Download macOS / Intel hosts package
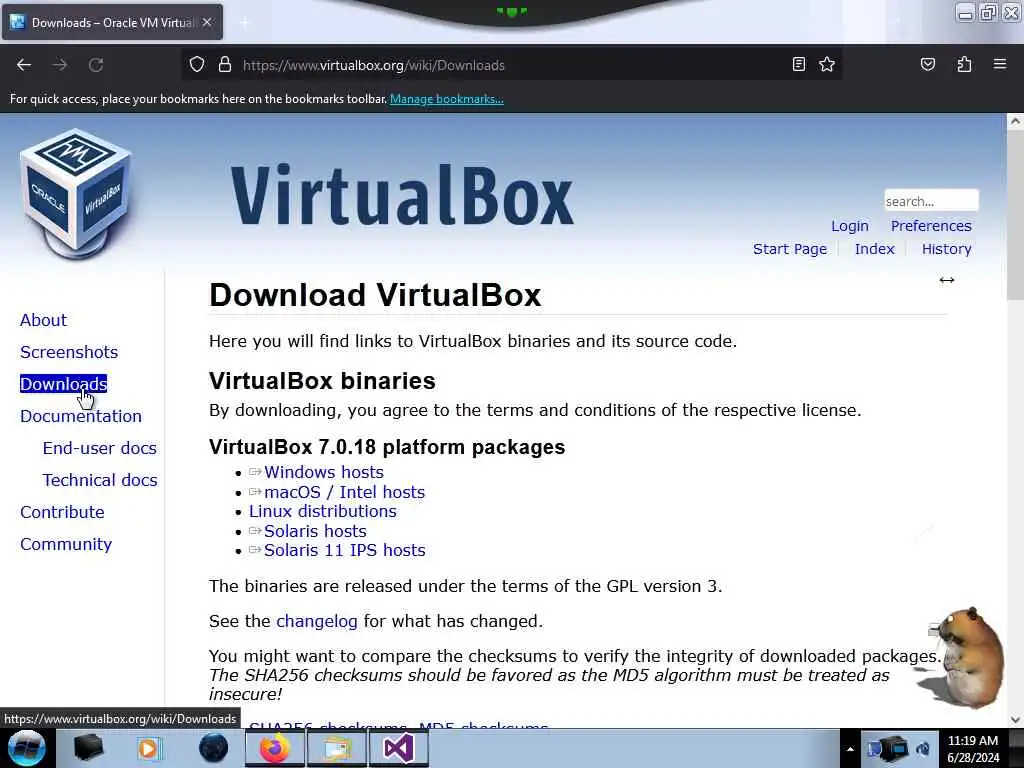Image resolution: width=1024 pixels, height=768 pixels. (x=344, y=492)
